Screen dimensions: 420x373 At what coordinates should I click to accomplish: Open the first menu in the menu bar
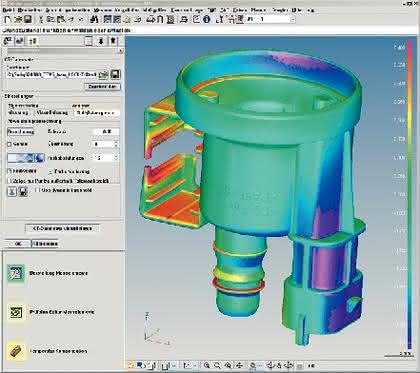[x=8, y=10]
